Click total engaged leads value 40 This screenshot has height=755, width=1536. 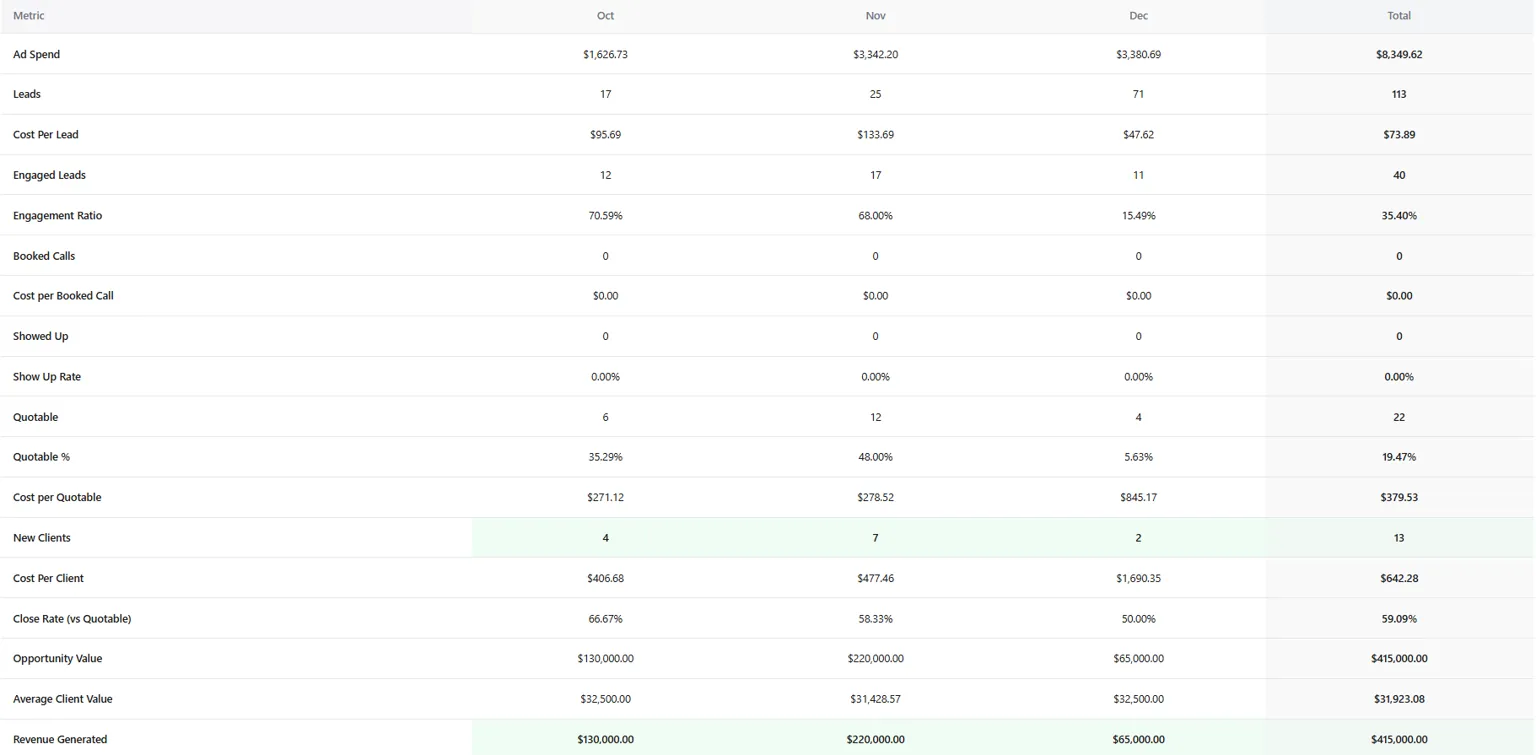[x=1399, y=175]
